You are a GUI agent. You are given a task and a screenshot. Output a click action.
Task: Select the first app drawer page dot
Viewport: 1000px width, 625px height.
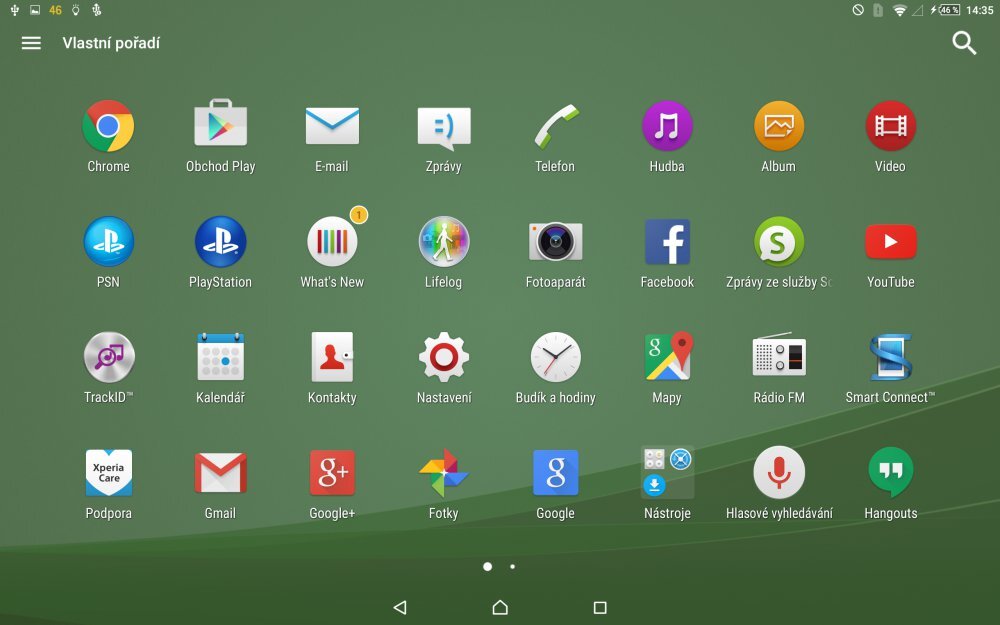click(x=487, y=566)
